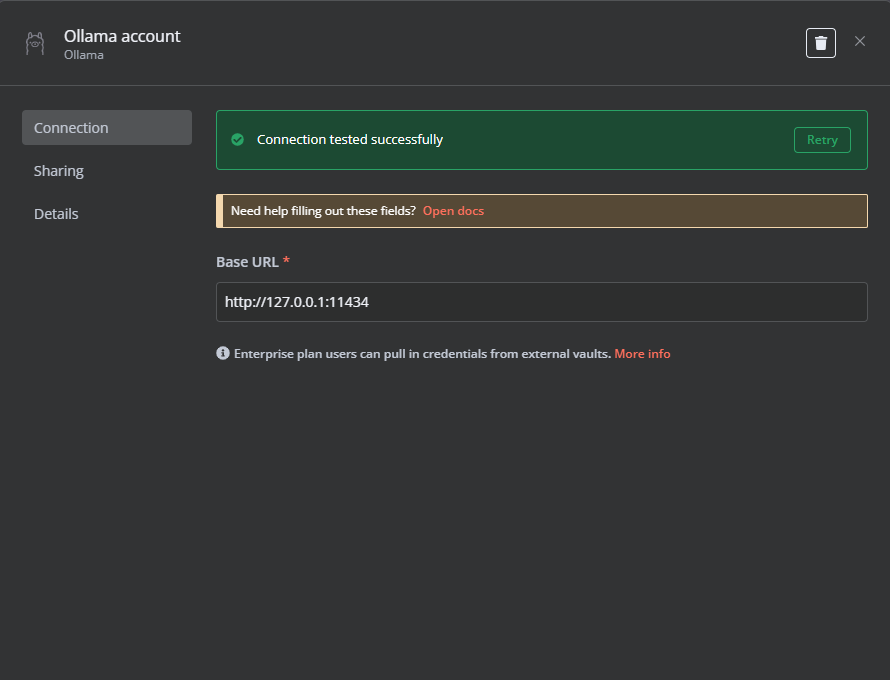Click the yellow accent bar of help banner
Viewport: 890px width, 680px height.
[x=220, y=211]
